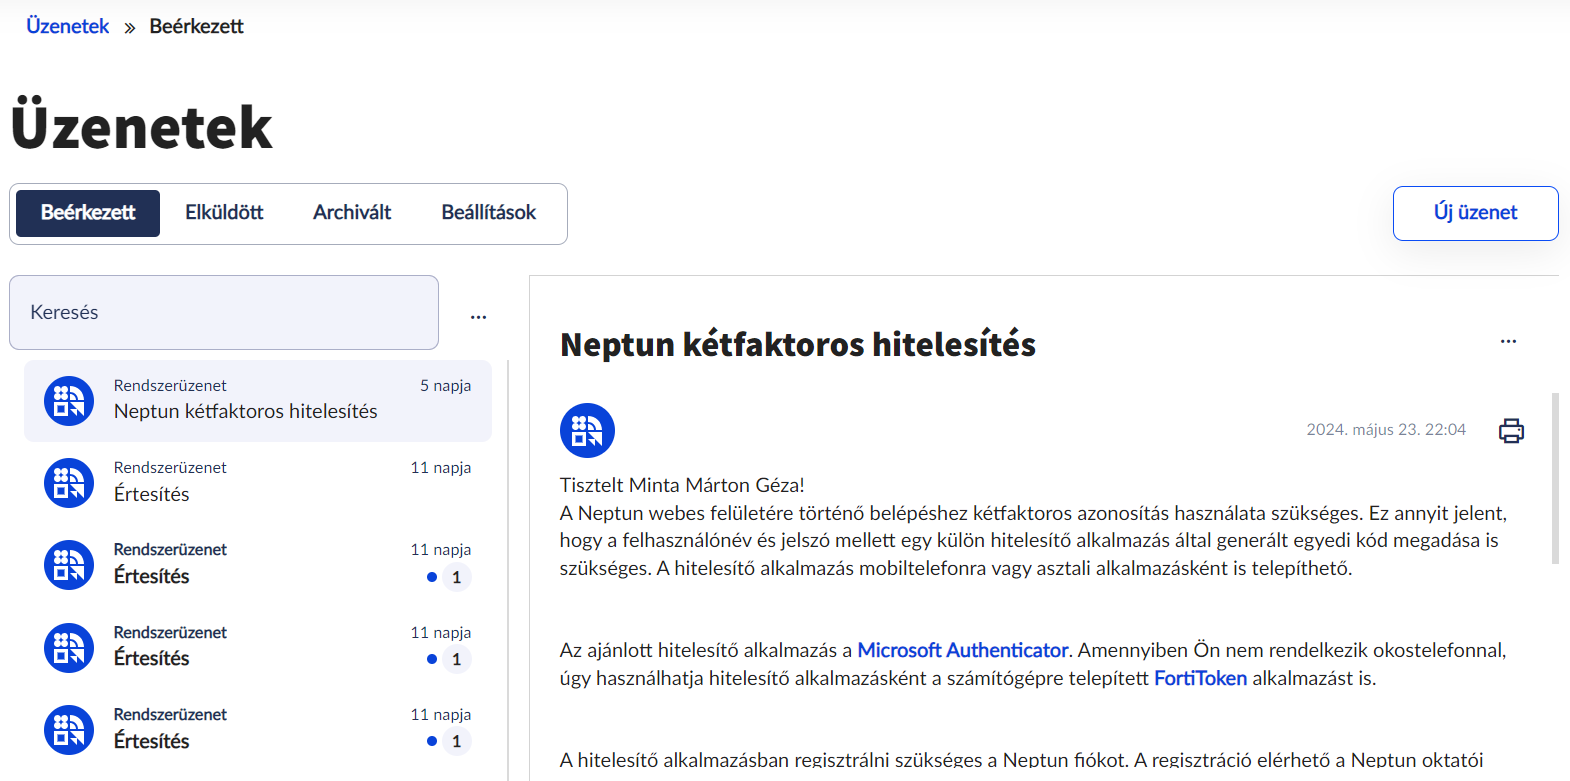
Task: Open the Elküldött tab
Action: click(224, 213)
